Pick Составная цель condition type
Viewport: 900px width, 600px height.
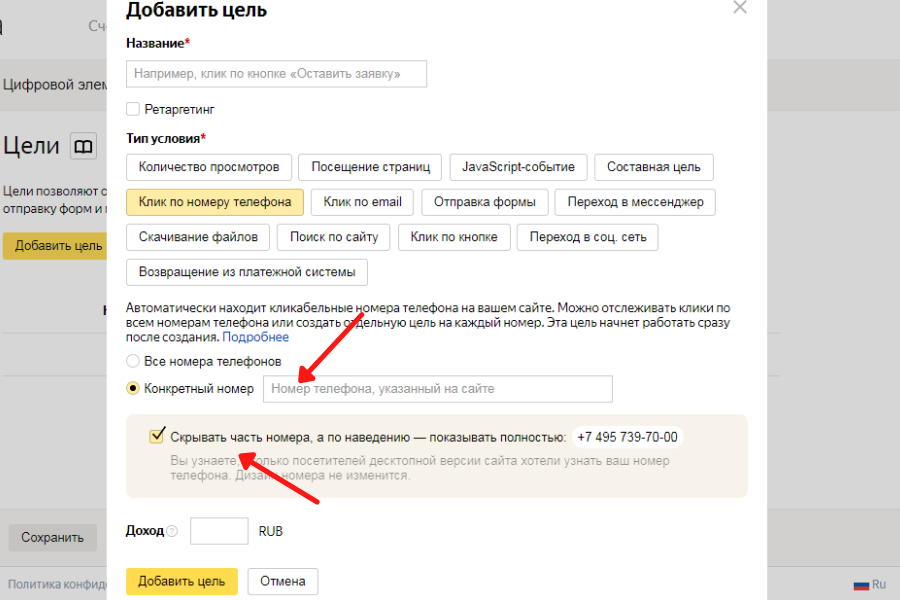pyautogui.click(x=653, y=167)
